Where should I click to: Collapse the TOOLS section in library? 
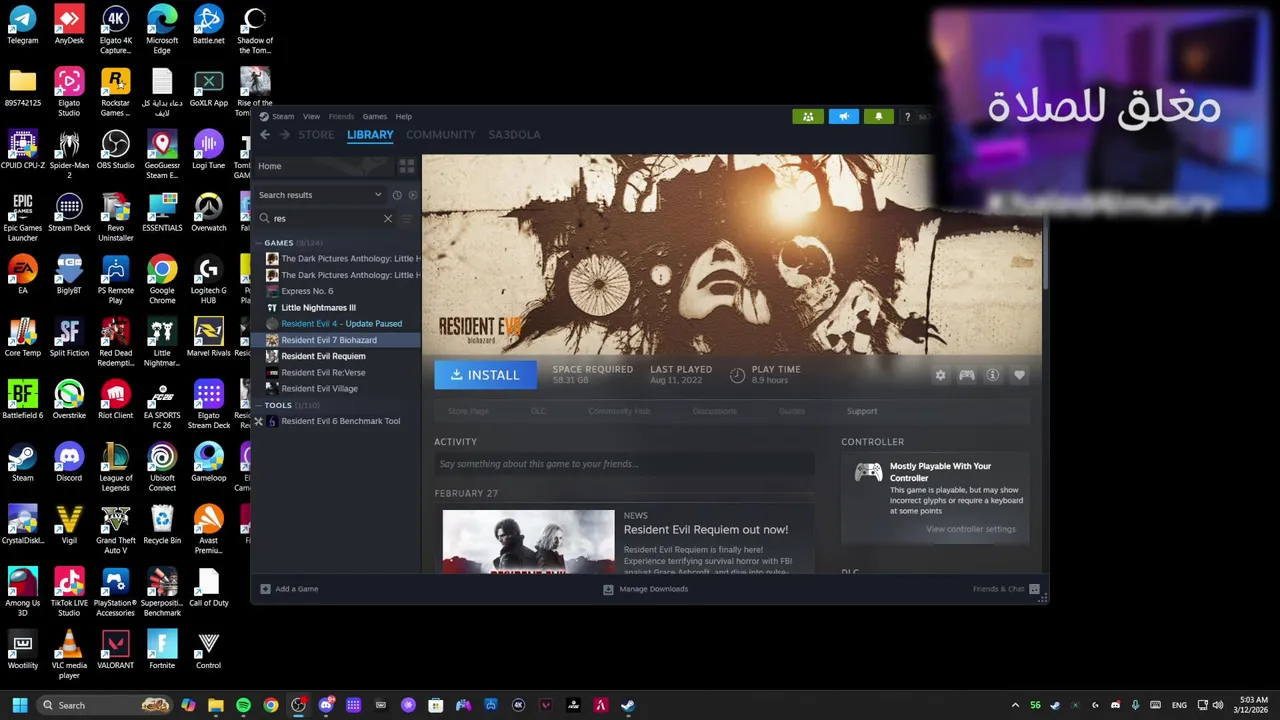coord(259,405)
